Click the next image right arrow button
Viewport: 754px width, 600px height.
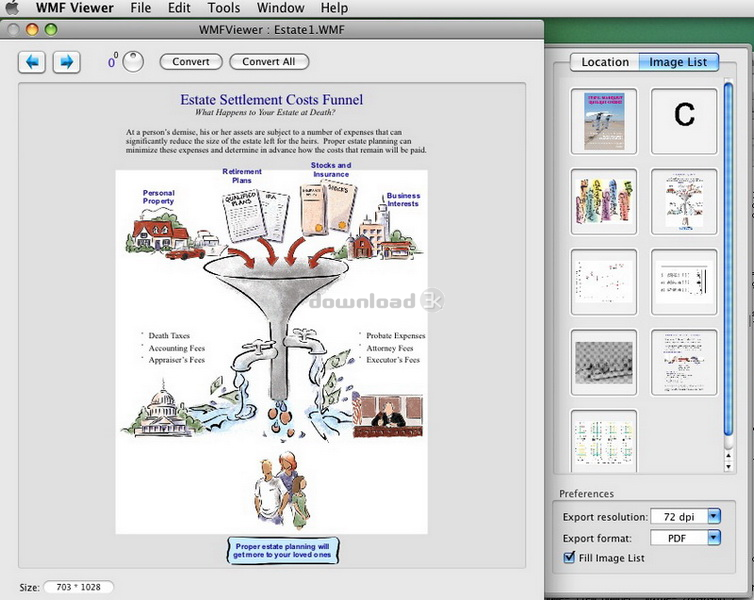pyautogui.click(x=65, y=62)
